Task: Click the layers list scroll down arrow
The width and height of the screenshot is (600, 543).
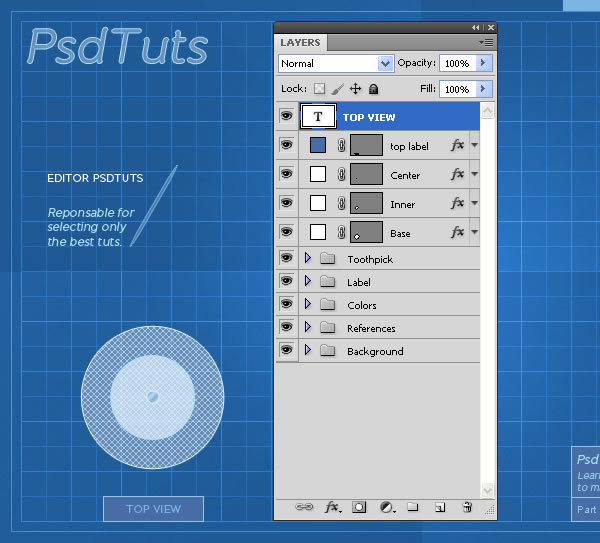Action: tap(487, 490)
